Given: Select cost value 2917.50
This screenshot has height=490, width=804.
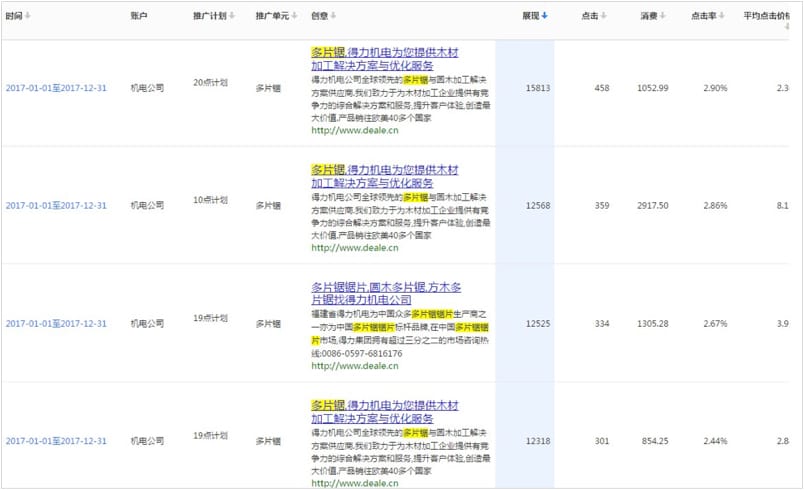Looking at the screenshot, I should pos(653,206).
